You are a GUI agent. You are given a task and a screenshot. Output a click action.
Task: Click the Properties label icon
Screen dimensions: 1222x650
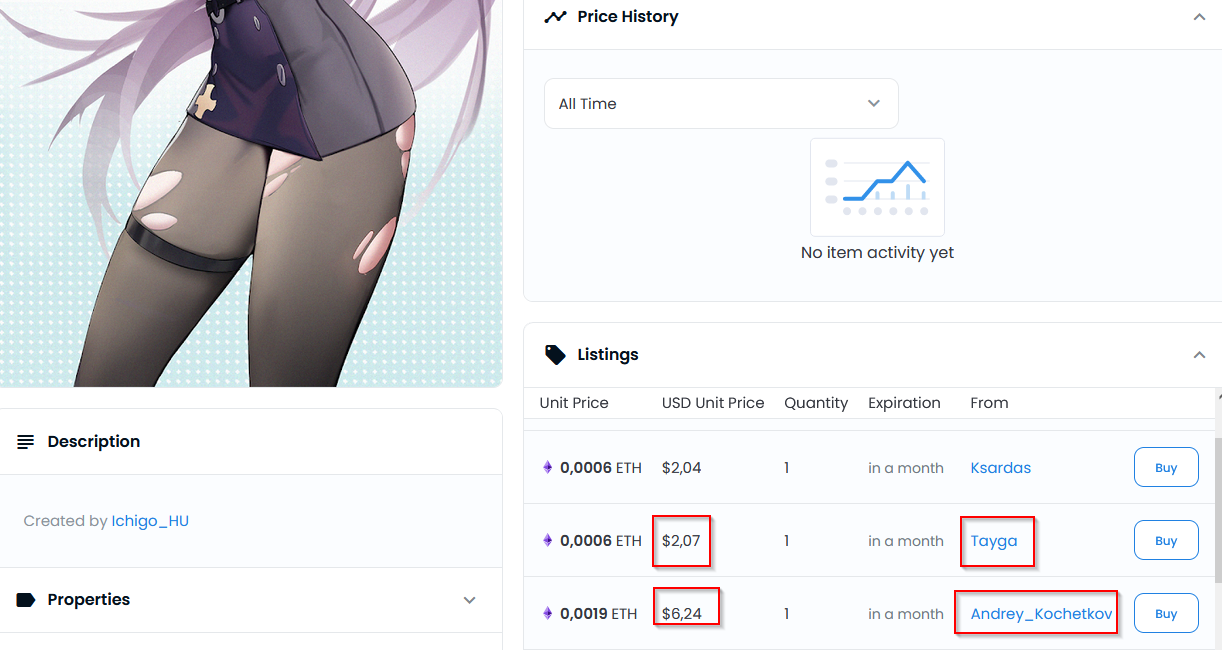coord(26,600)
